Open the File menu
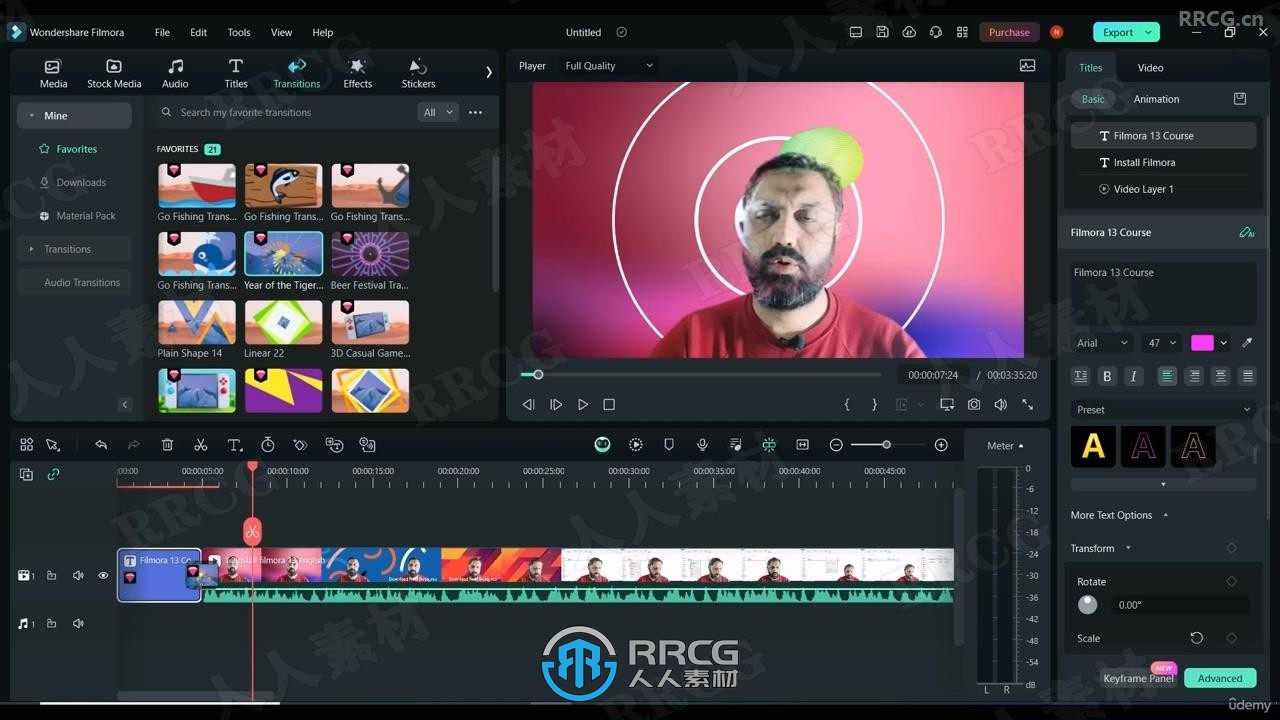 click(162, 32)
